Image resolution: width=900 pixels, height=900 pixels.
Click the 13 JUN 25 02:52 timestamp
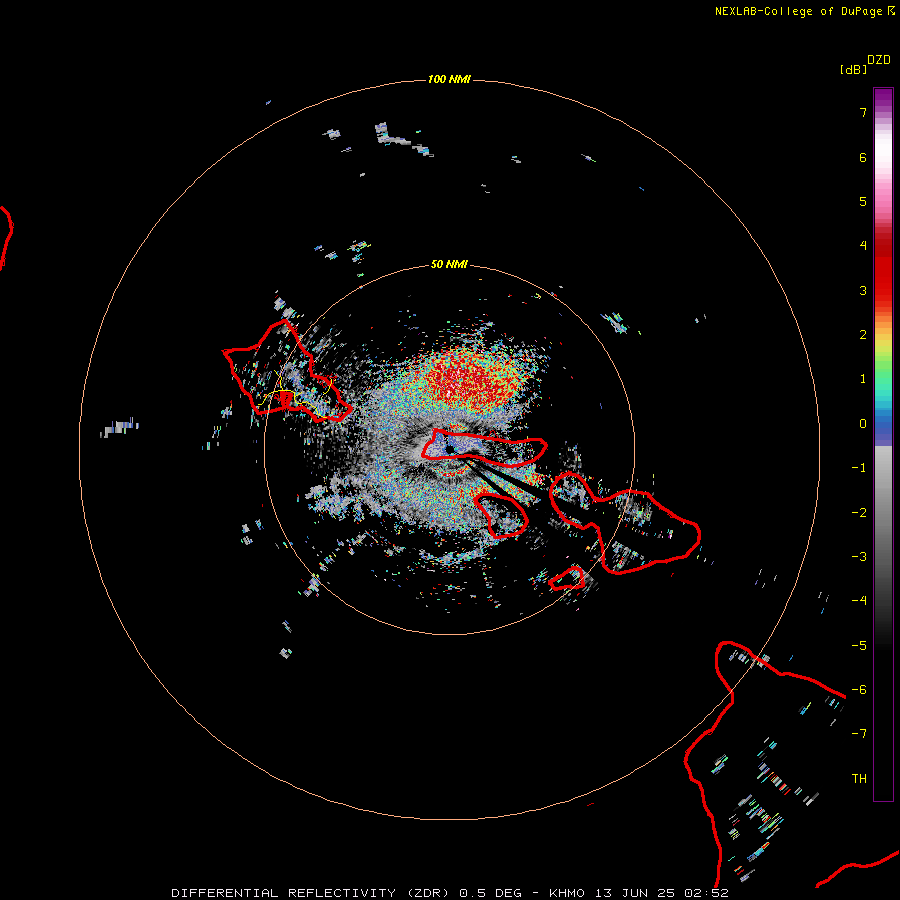[x=662, y=893]
